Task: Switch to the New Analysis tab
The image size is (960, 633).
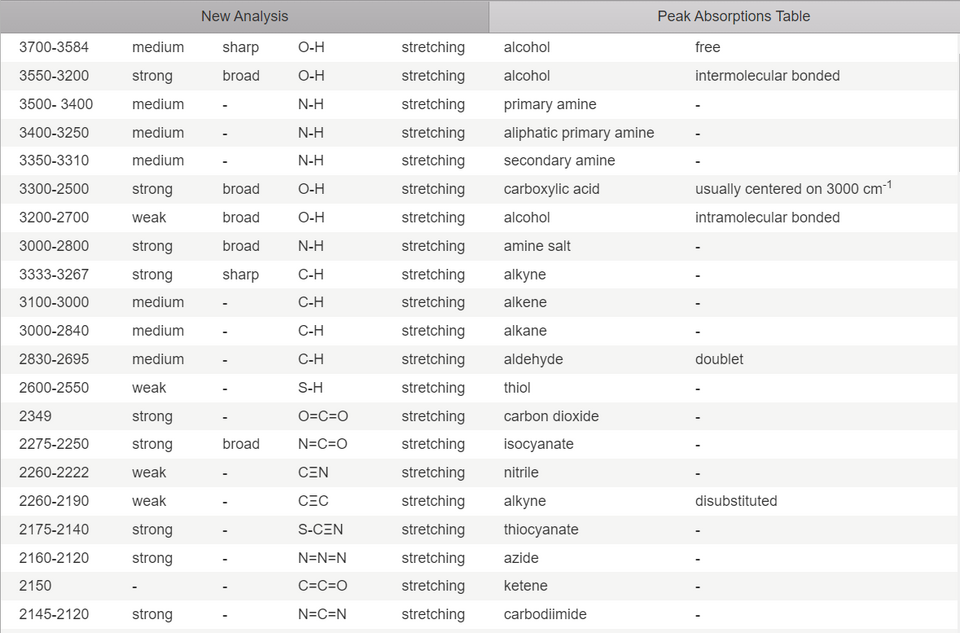Action: coord(244,17)
